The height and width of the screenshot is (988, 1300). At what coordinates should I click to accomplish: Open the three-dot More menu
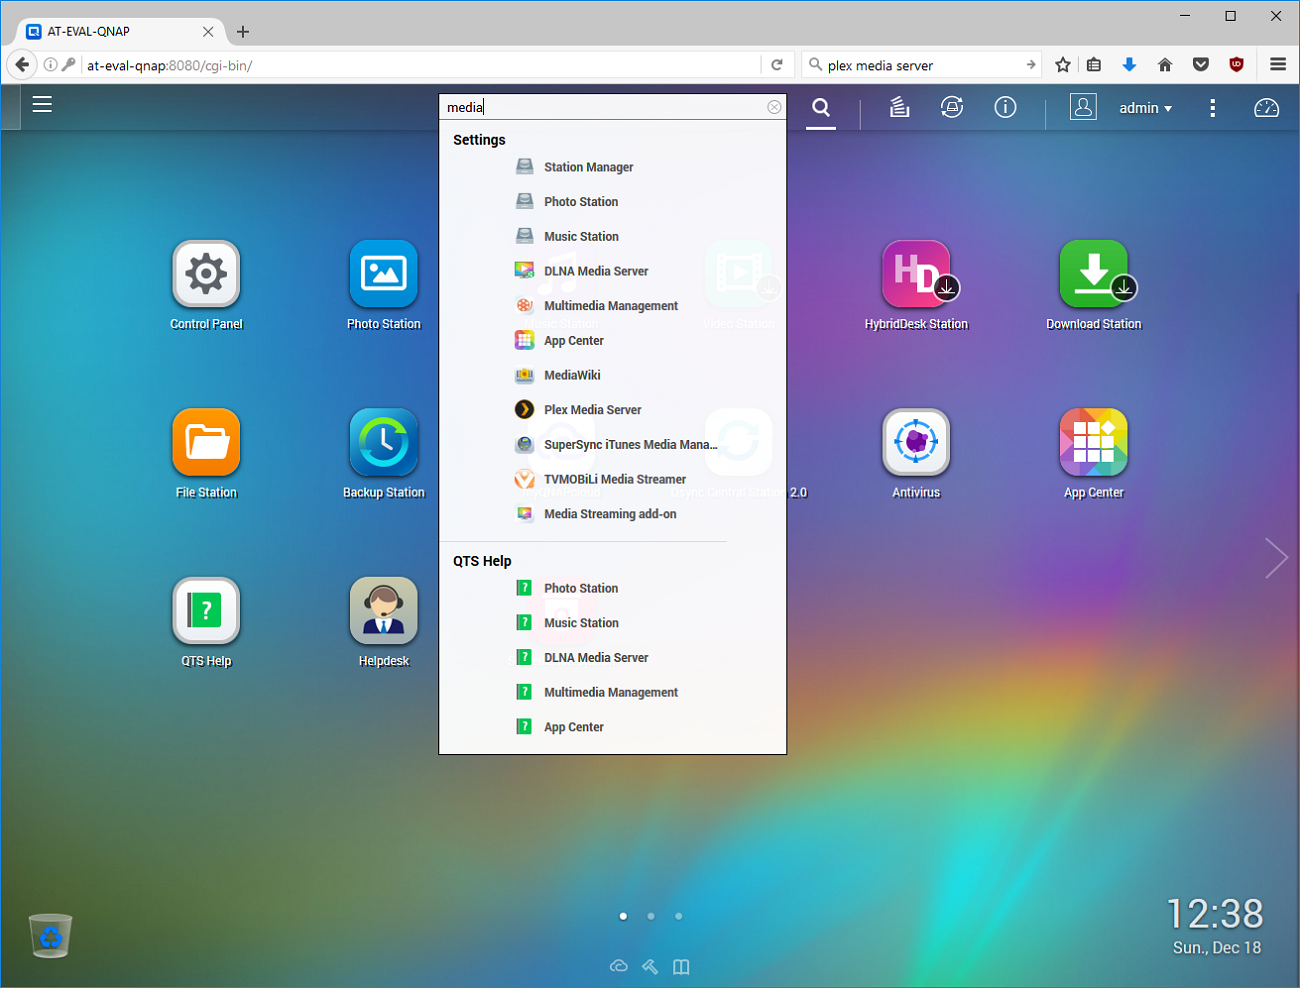point(1212,108)
